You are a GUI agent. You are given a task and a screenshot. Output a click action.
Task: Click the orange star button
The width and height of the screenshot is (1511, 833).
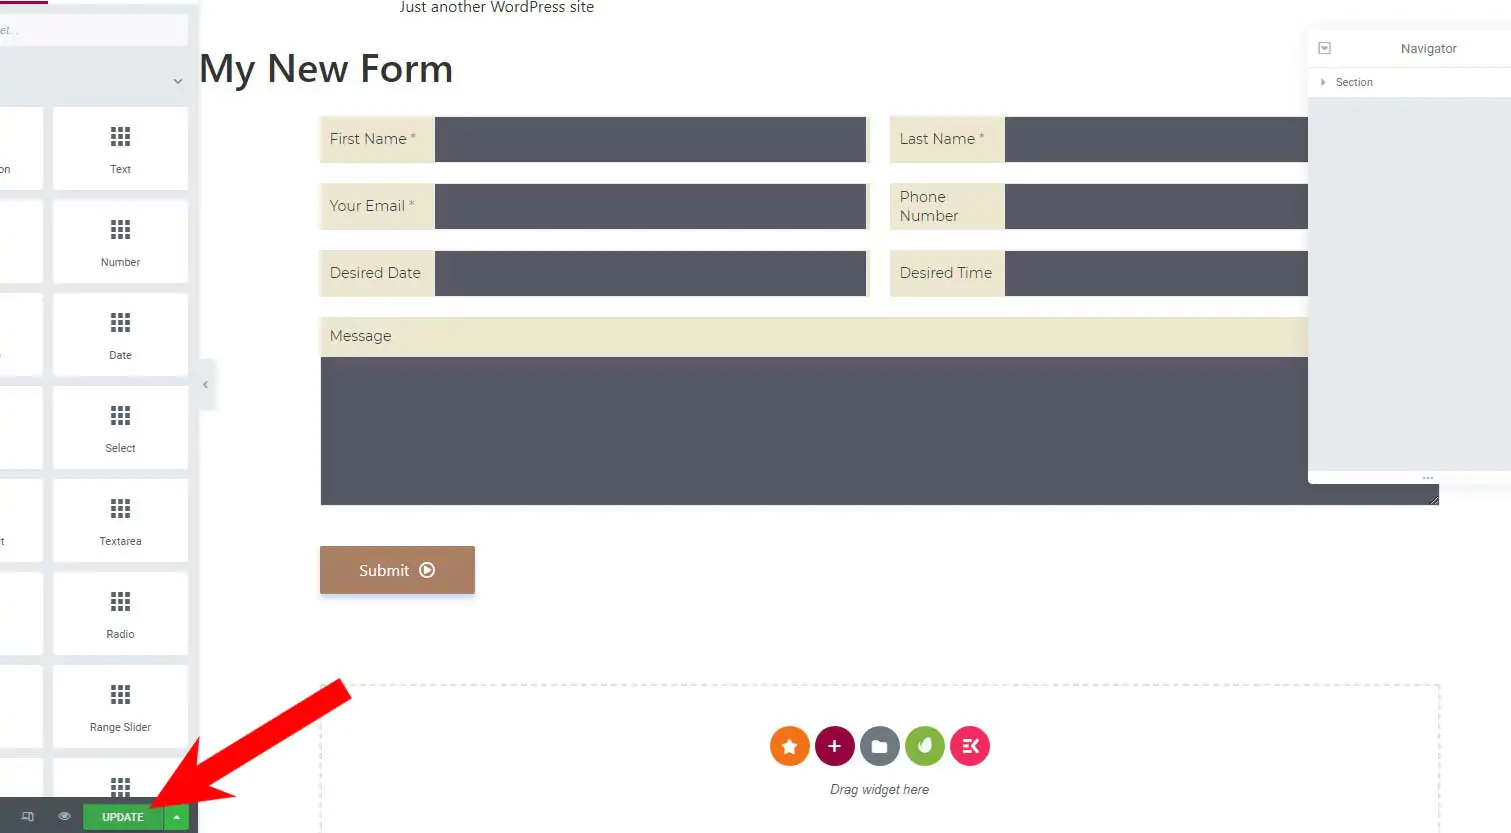(x=789, y=746)
